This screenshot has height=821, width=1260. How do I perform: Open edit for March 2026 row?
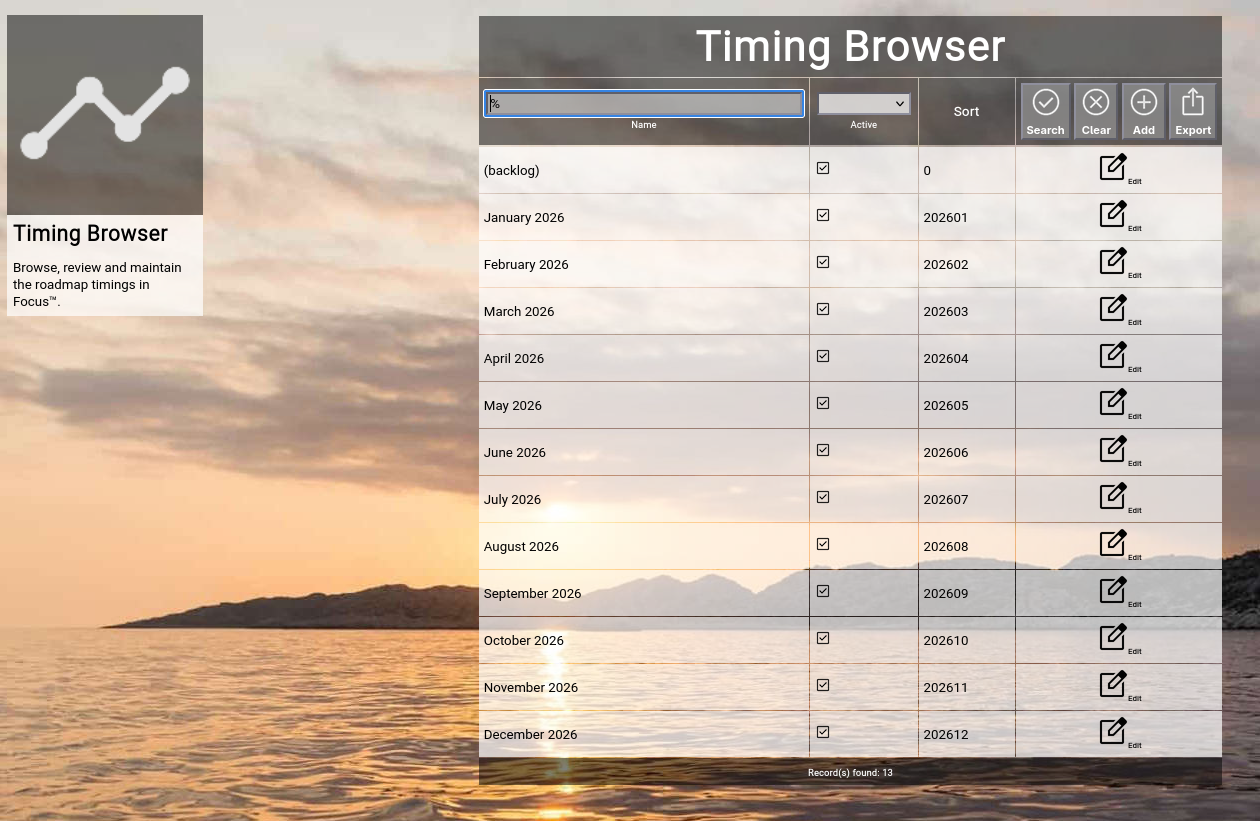click(x=1113, y=309)
